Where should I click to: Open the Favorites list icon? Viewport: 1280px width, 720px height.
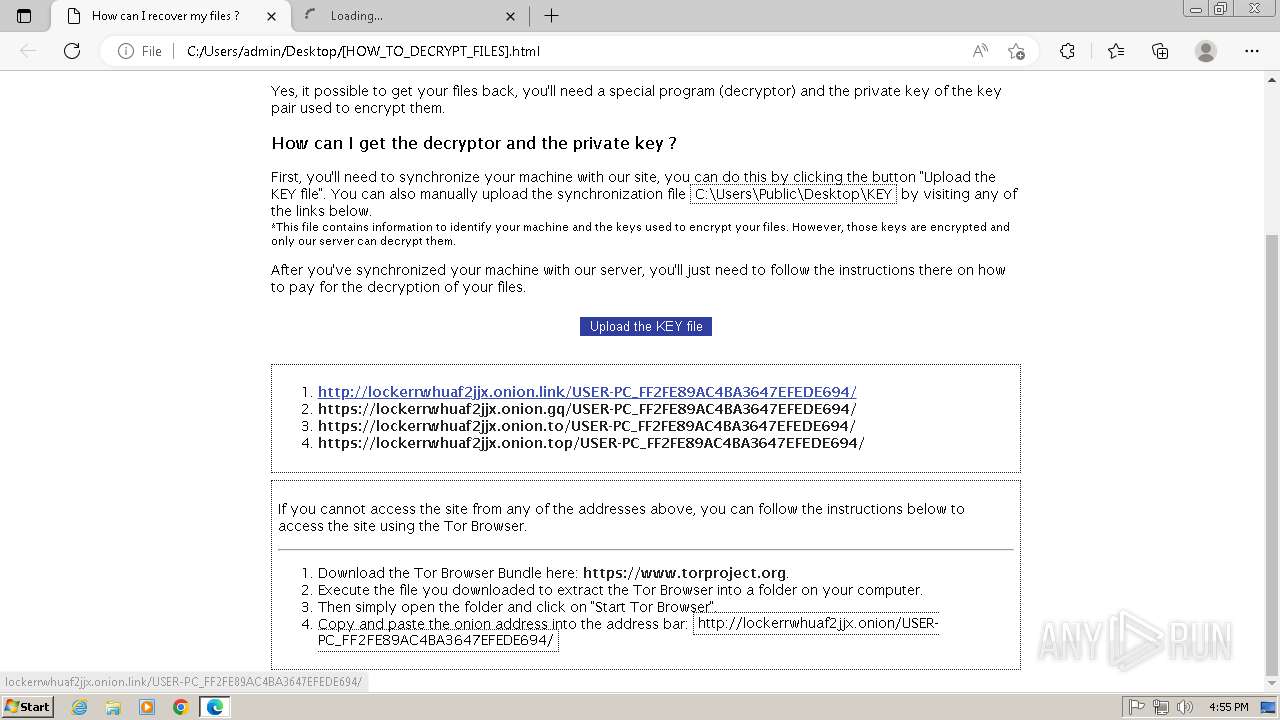click(x=1116, y=51)
